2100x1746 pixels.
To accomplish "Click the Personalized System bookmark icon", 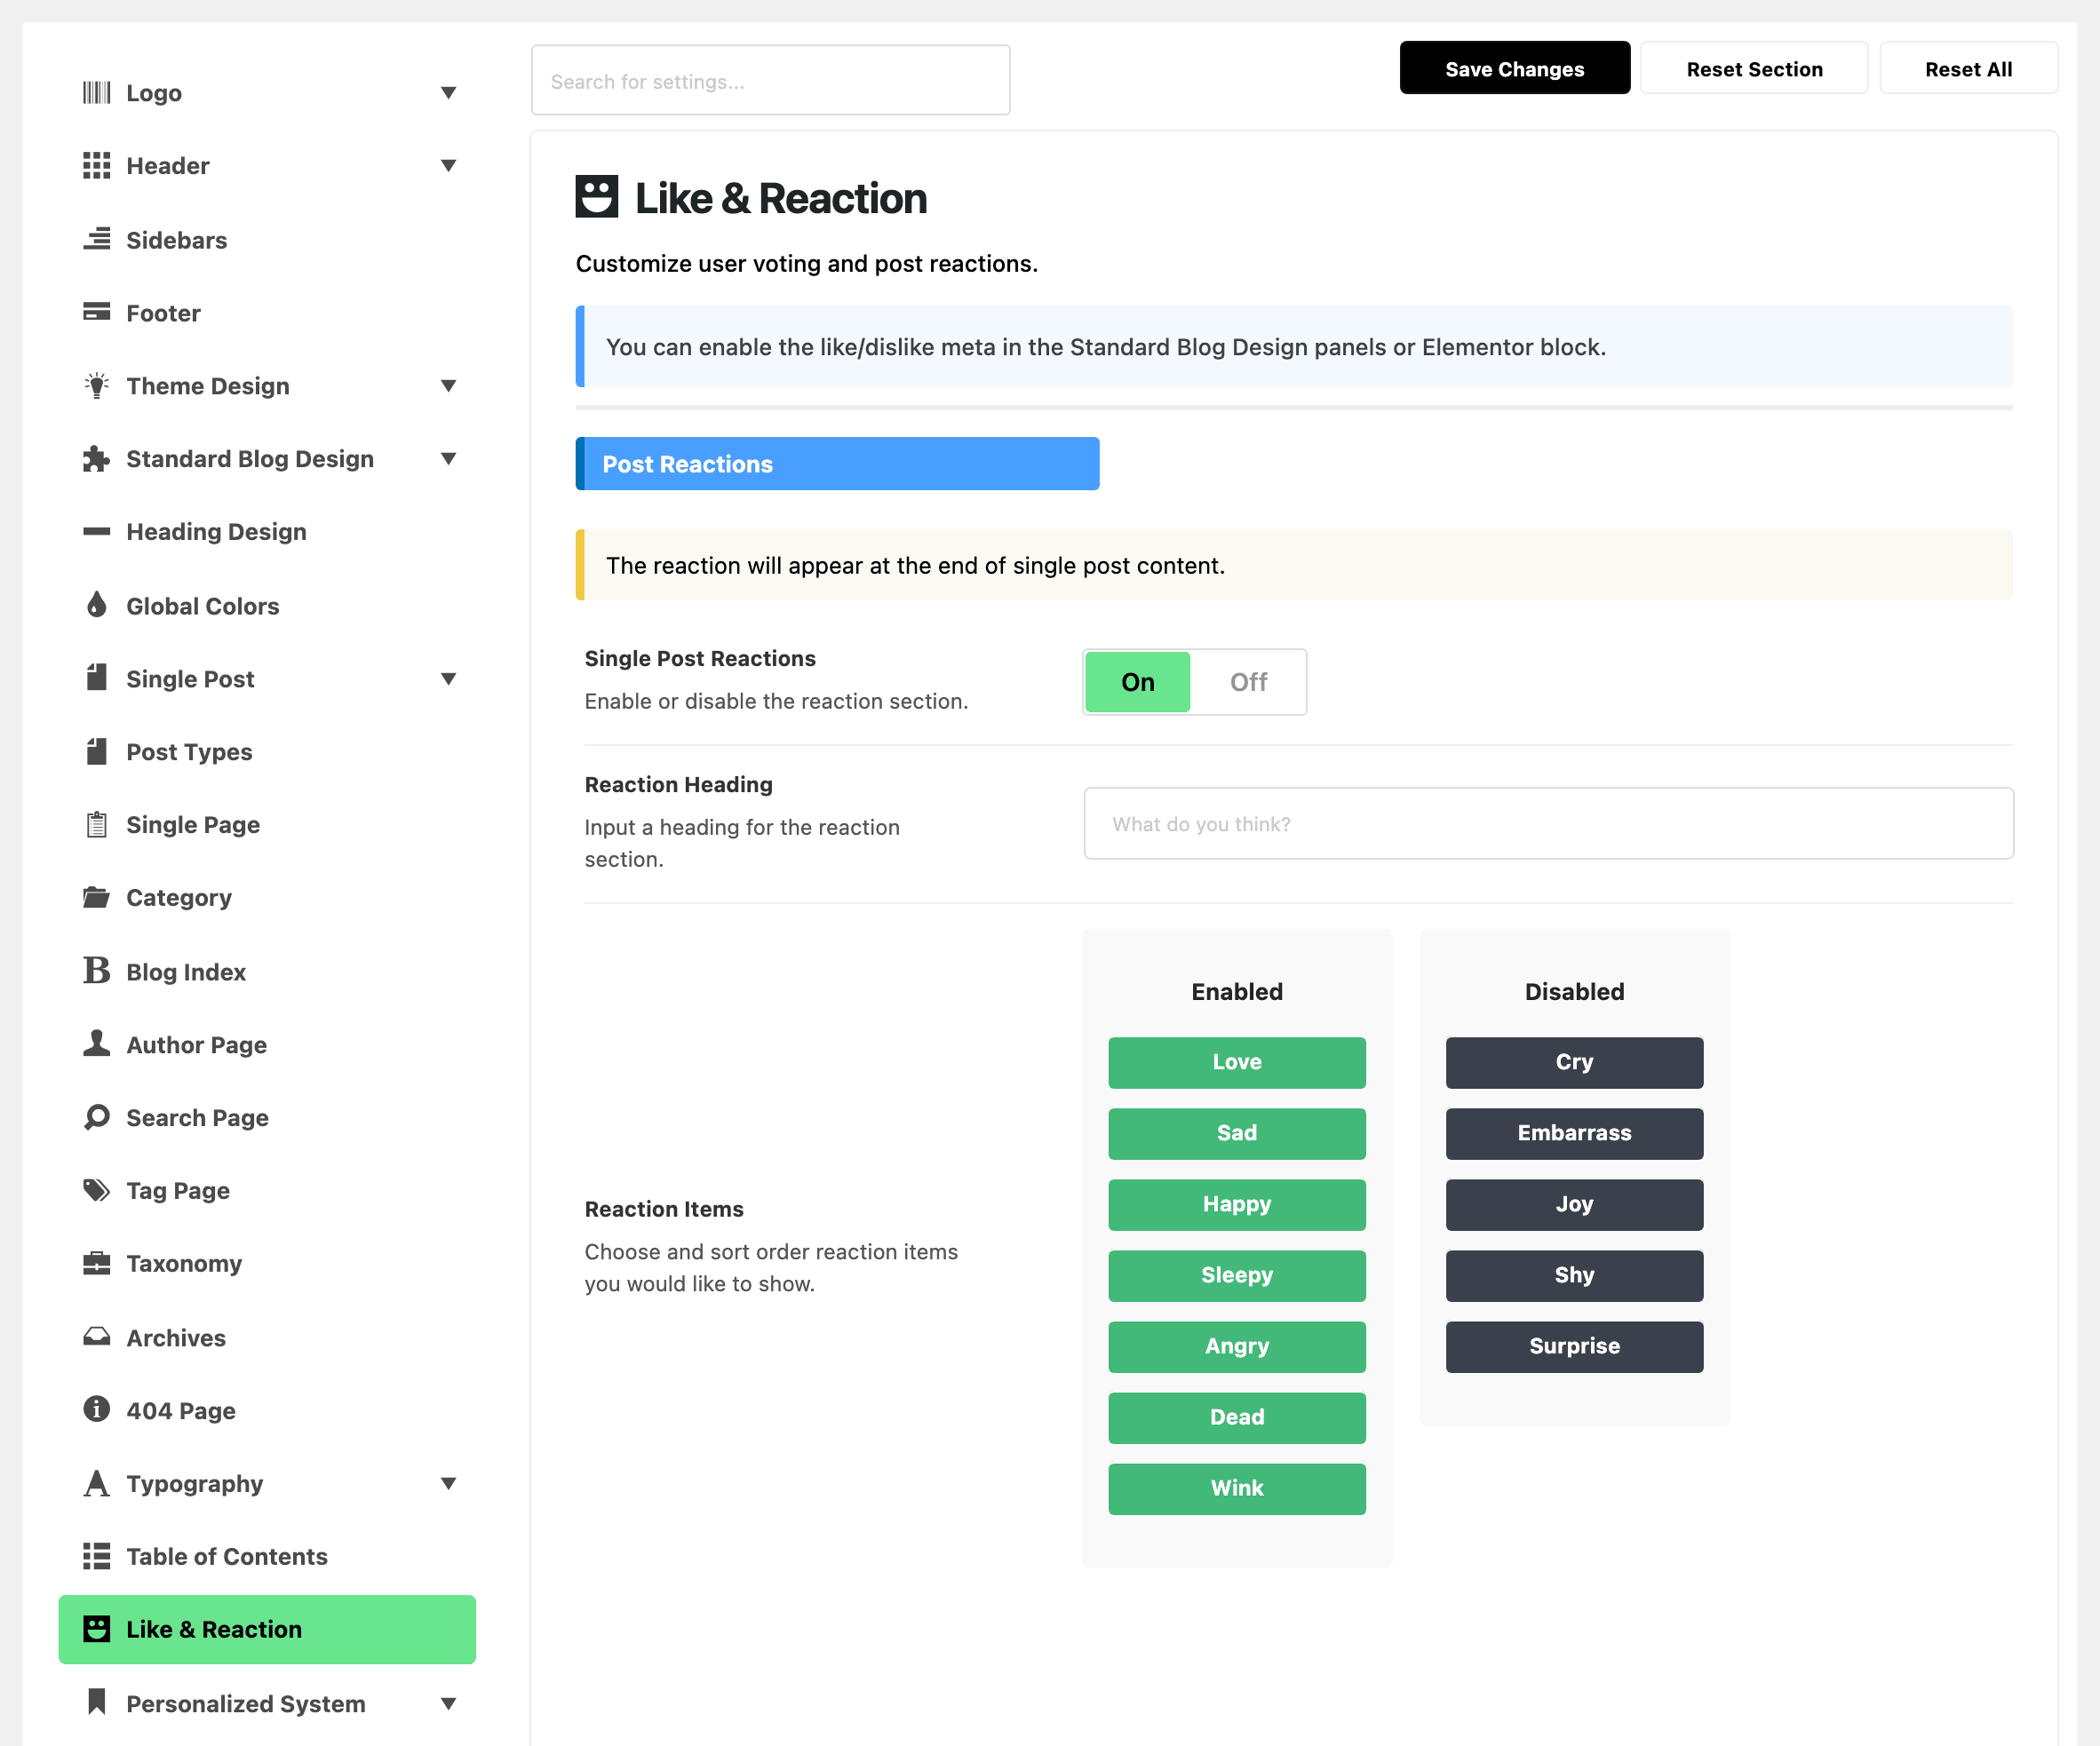I will click(x=96, y=1701).
